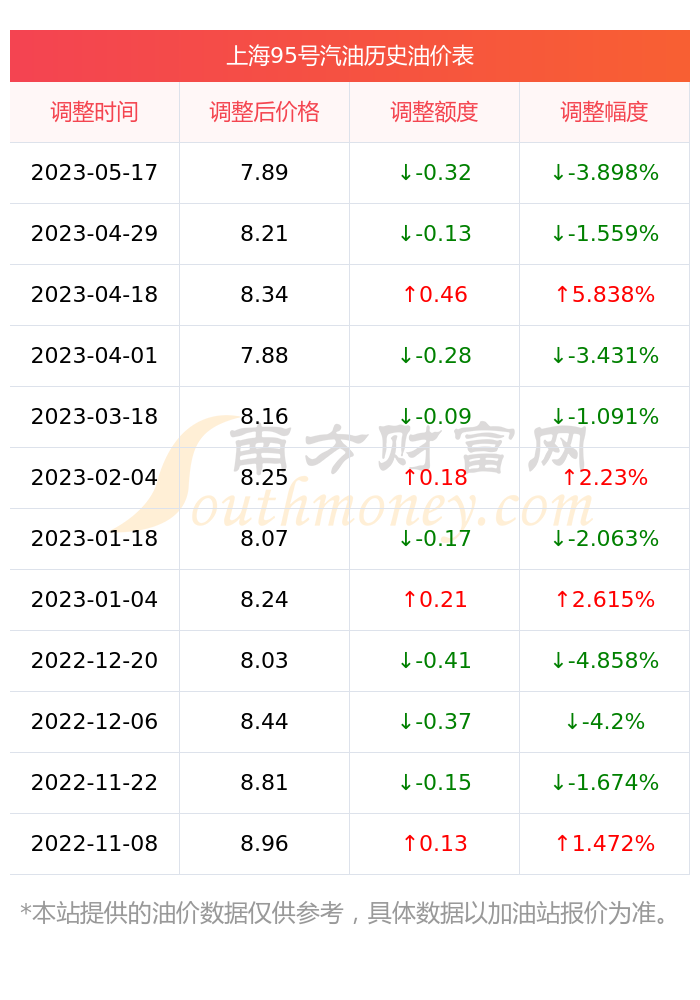700x1000 pixels.
Task: Select the date cell 2023-04-01
Action: pyautogui.click(x=94, y=356)
